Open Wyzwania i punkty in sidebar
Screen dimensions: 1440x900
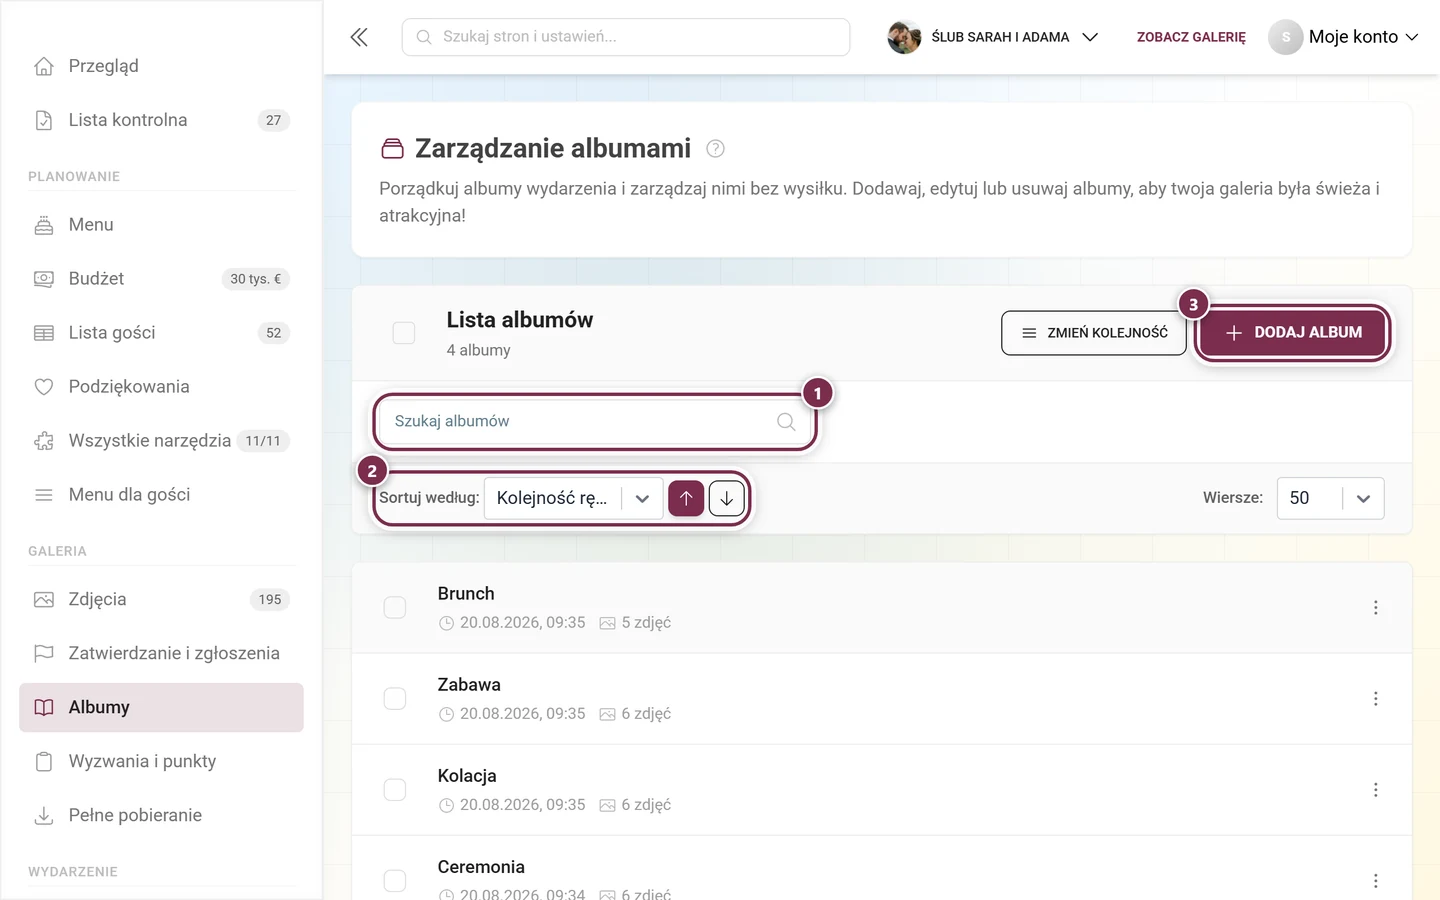(161, 762)
